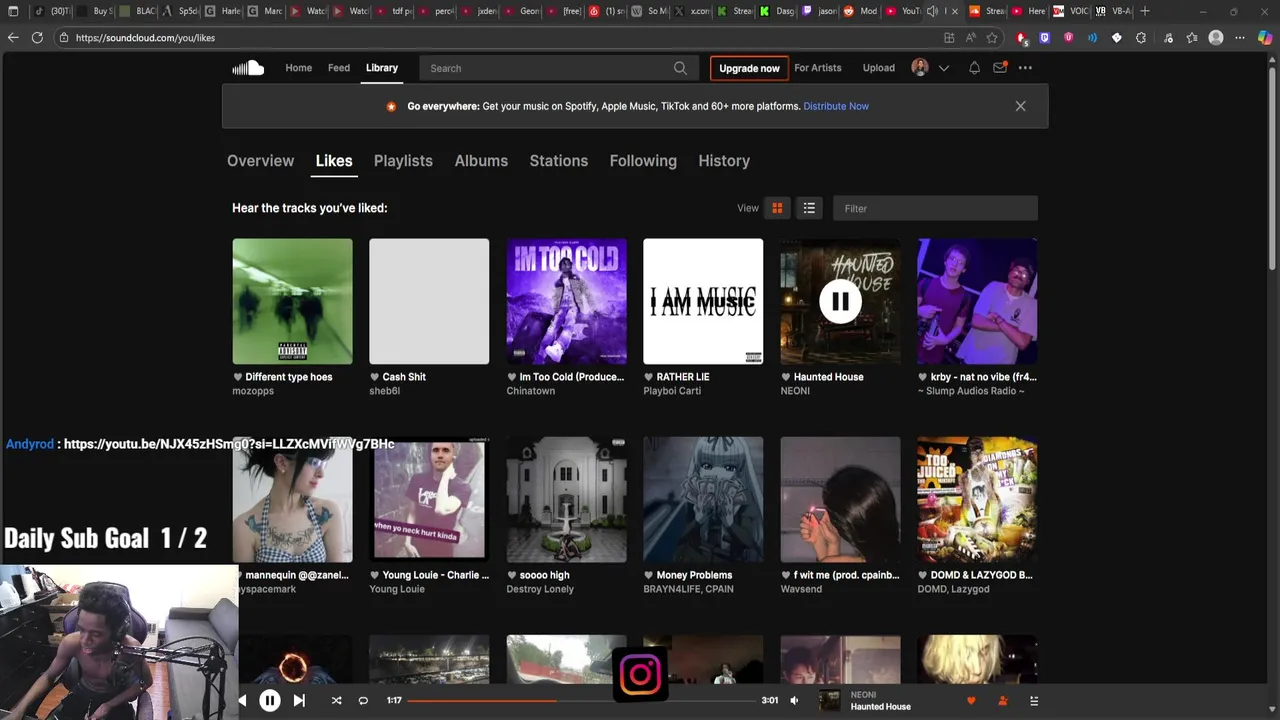
Task: Click the f wit me track title
Action: 847,575
